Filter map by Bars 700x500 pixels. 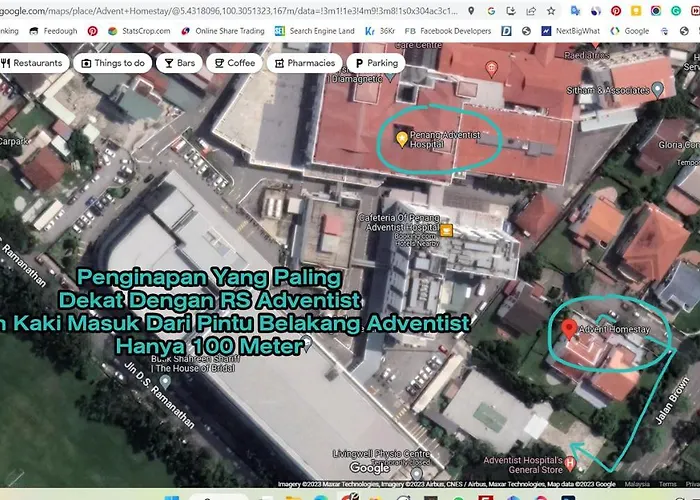click(179, 63)
